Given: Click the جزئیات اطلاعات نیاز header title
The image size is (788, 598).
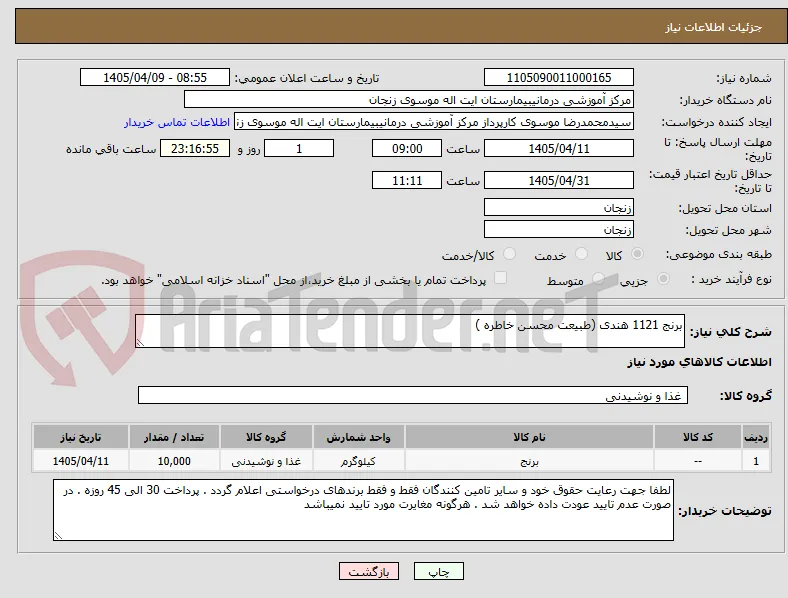Looking at the screenshot, I should [x=714, y=27].
